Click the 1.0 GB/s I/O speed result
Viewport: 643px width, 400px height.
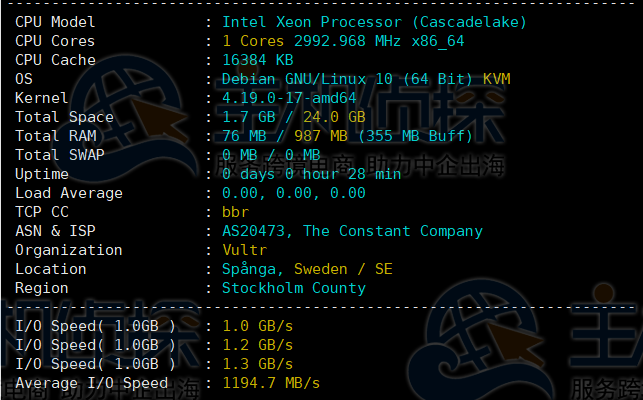[257, 326]
